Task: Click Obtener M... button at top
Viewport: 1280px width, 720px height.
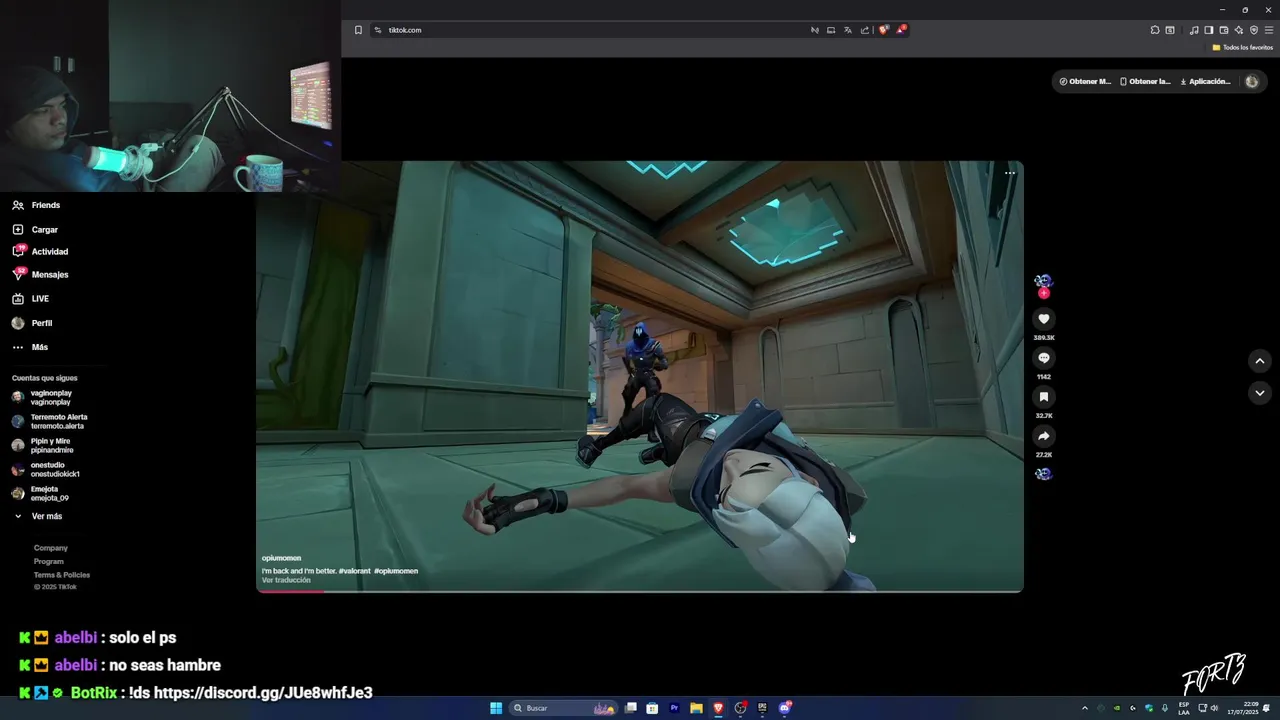Action: point(1085,81)
